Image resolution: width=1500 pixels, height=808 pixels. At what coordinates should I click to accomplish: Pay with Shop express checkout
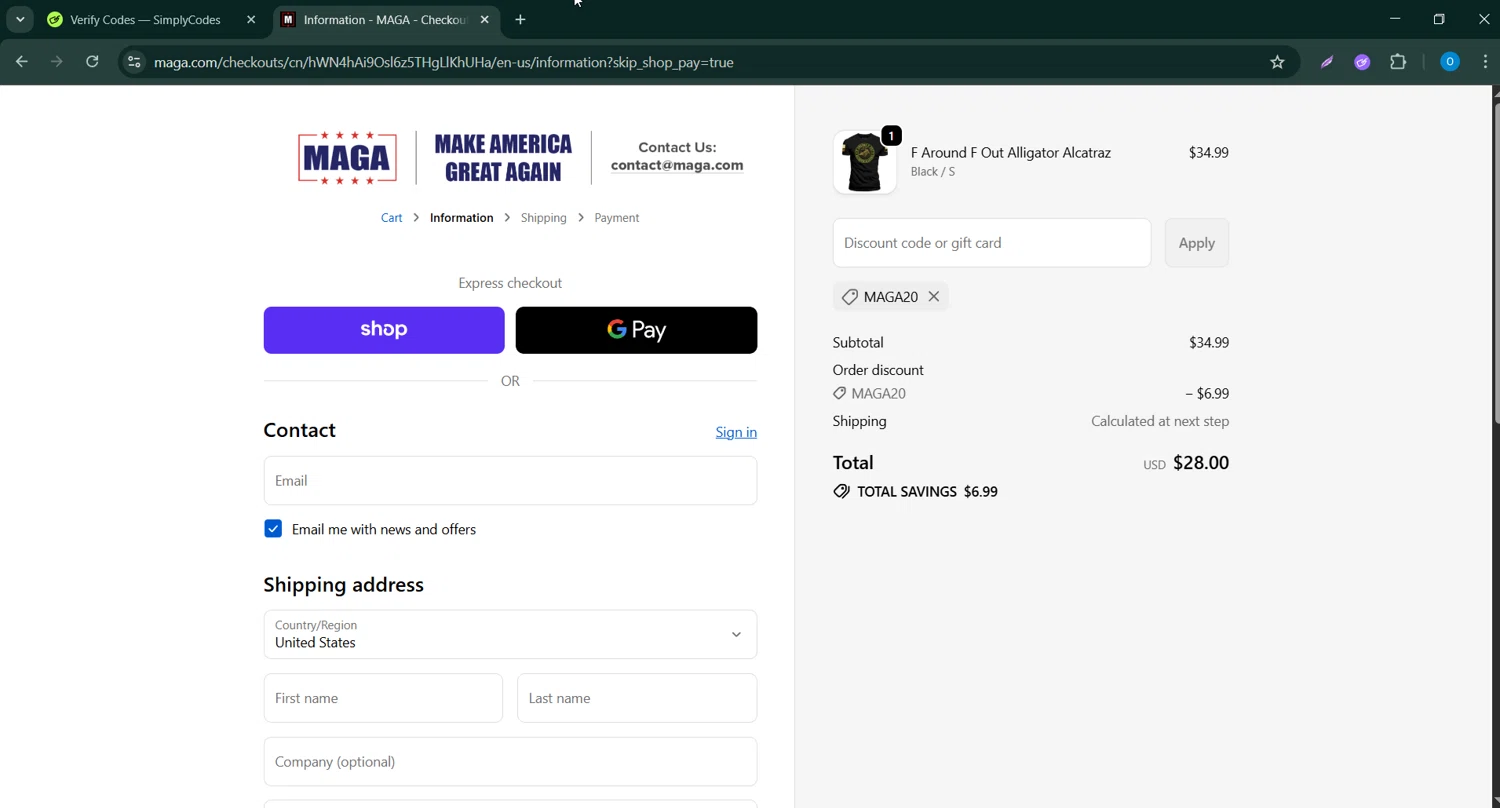point(384,330)
